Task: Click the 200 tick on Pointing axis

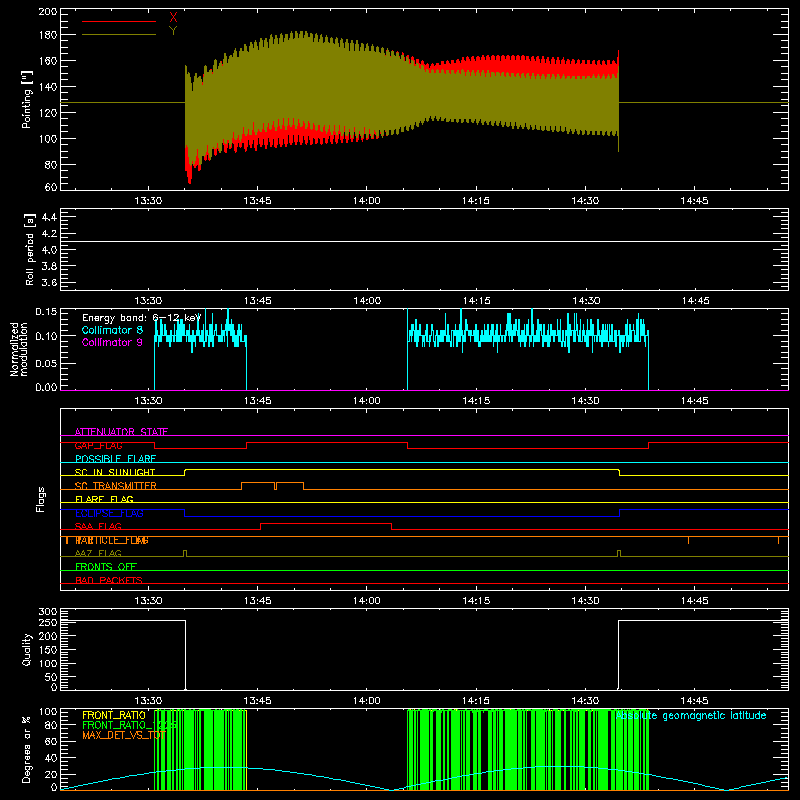Action: click(48, 11)
